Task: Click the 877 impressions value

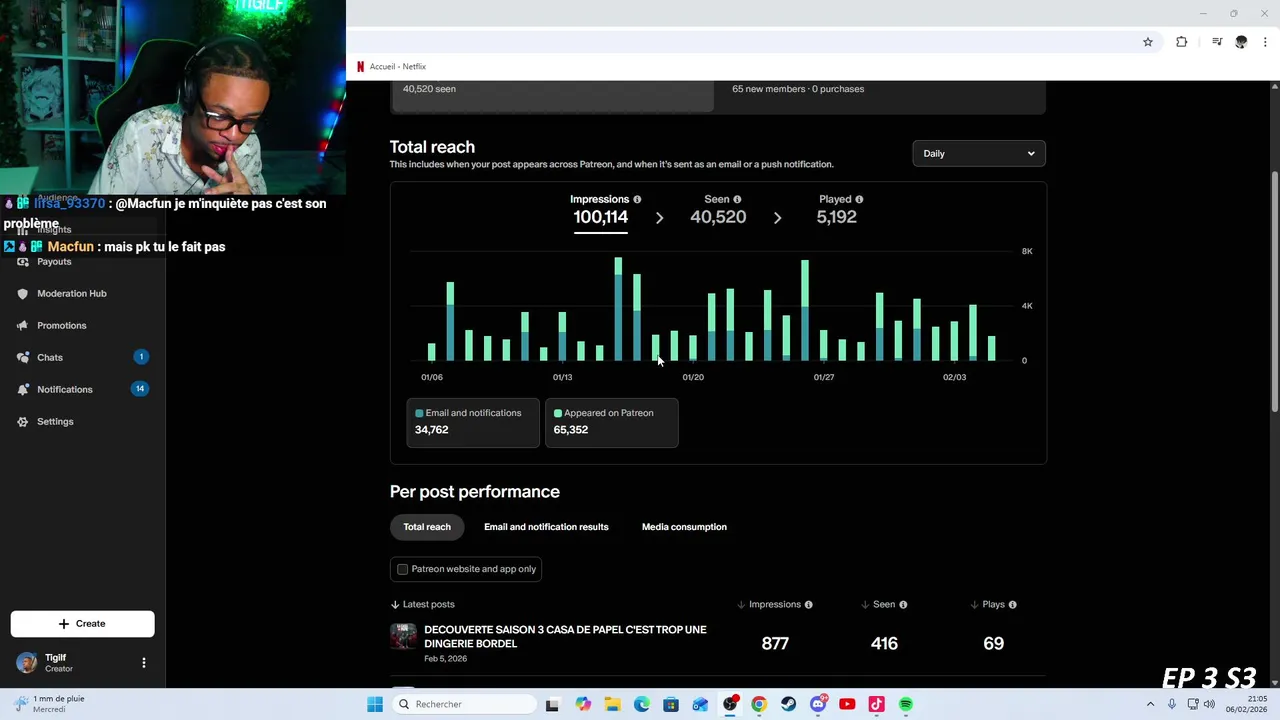Action: coord(775,644)
